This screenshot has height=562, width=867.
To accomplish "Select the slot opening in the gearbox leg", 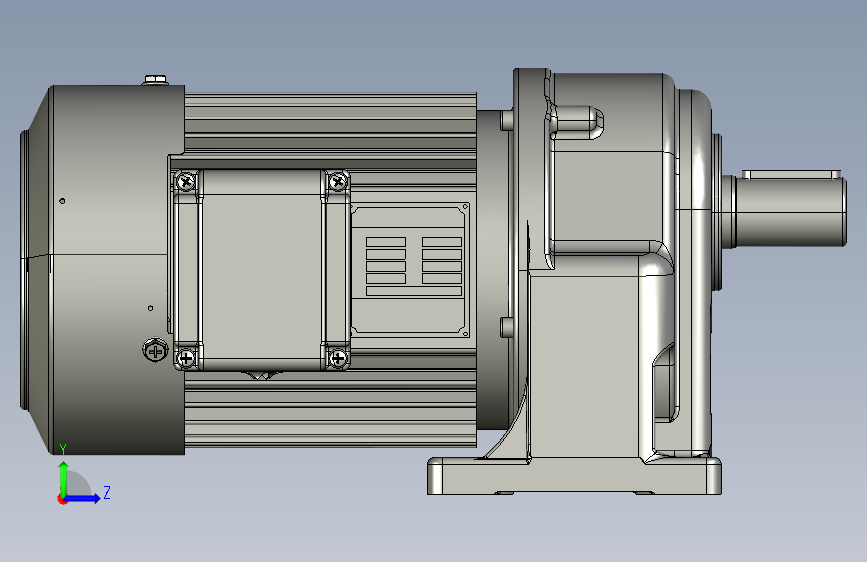I will 664,383.
